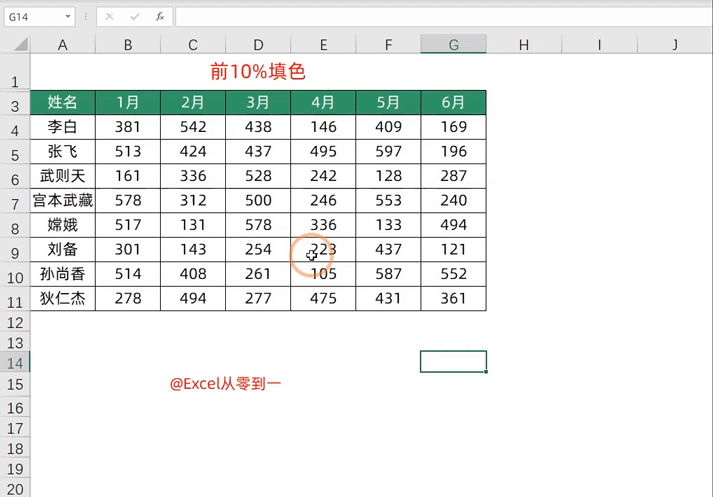Click the name cell 孙尚香
713x497 pixels.
coord(63,274)
